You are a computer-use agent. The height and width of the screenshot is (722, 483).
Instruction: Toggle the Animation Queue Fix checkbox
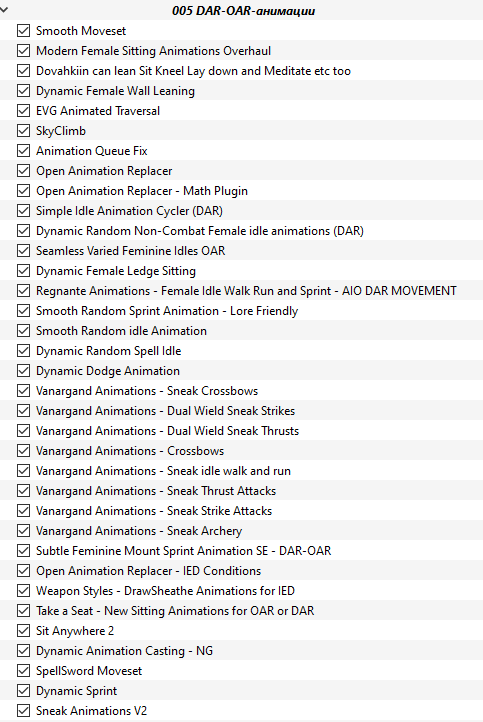tap(23, 151)
